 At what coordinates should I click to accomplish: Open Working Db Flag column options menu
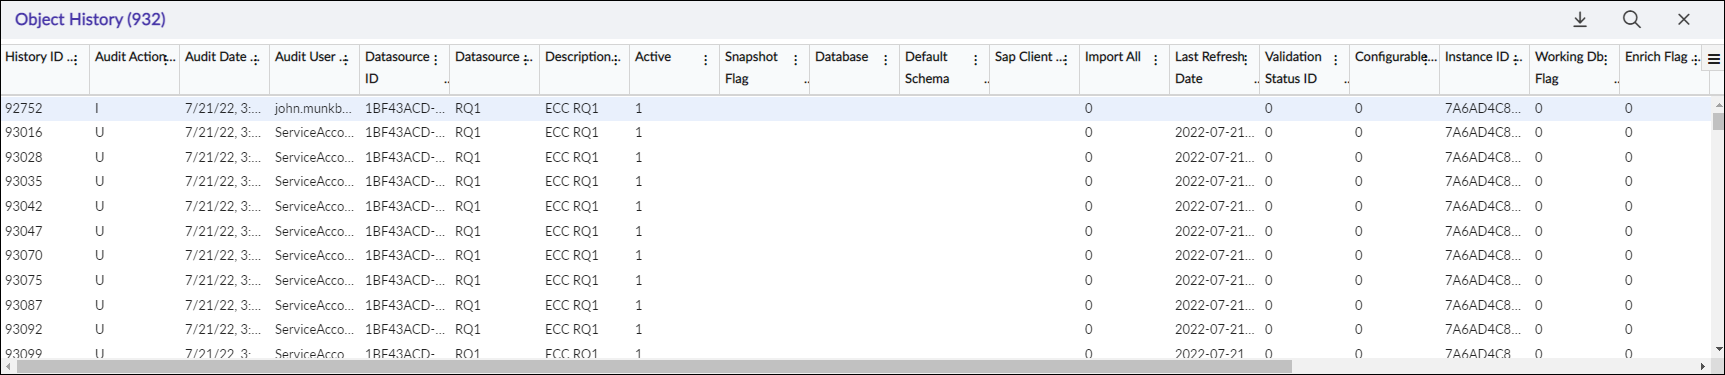[1606, 60]
